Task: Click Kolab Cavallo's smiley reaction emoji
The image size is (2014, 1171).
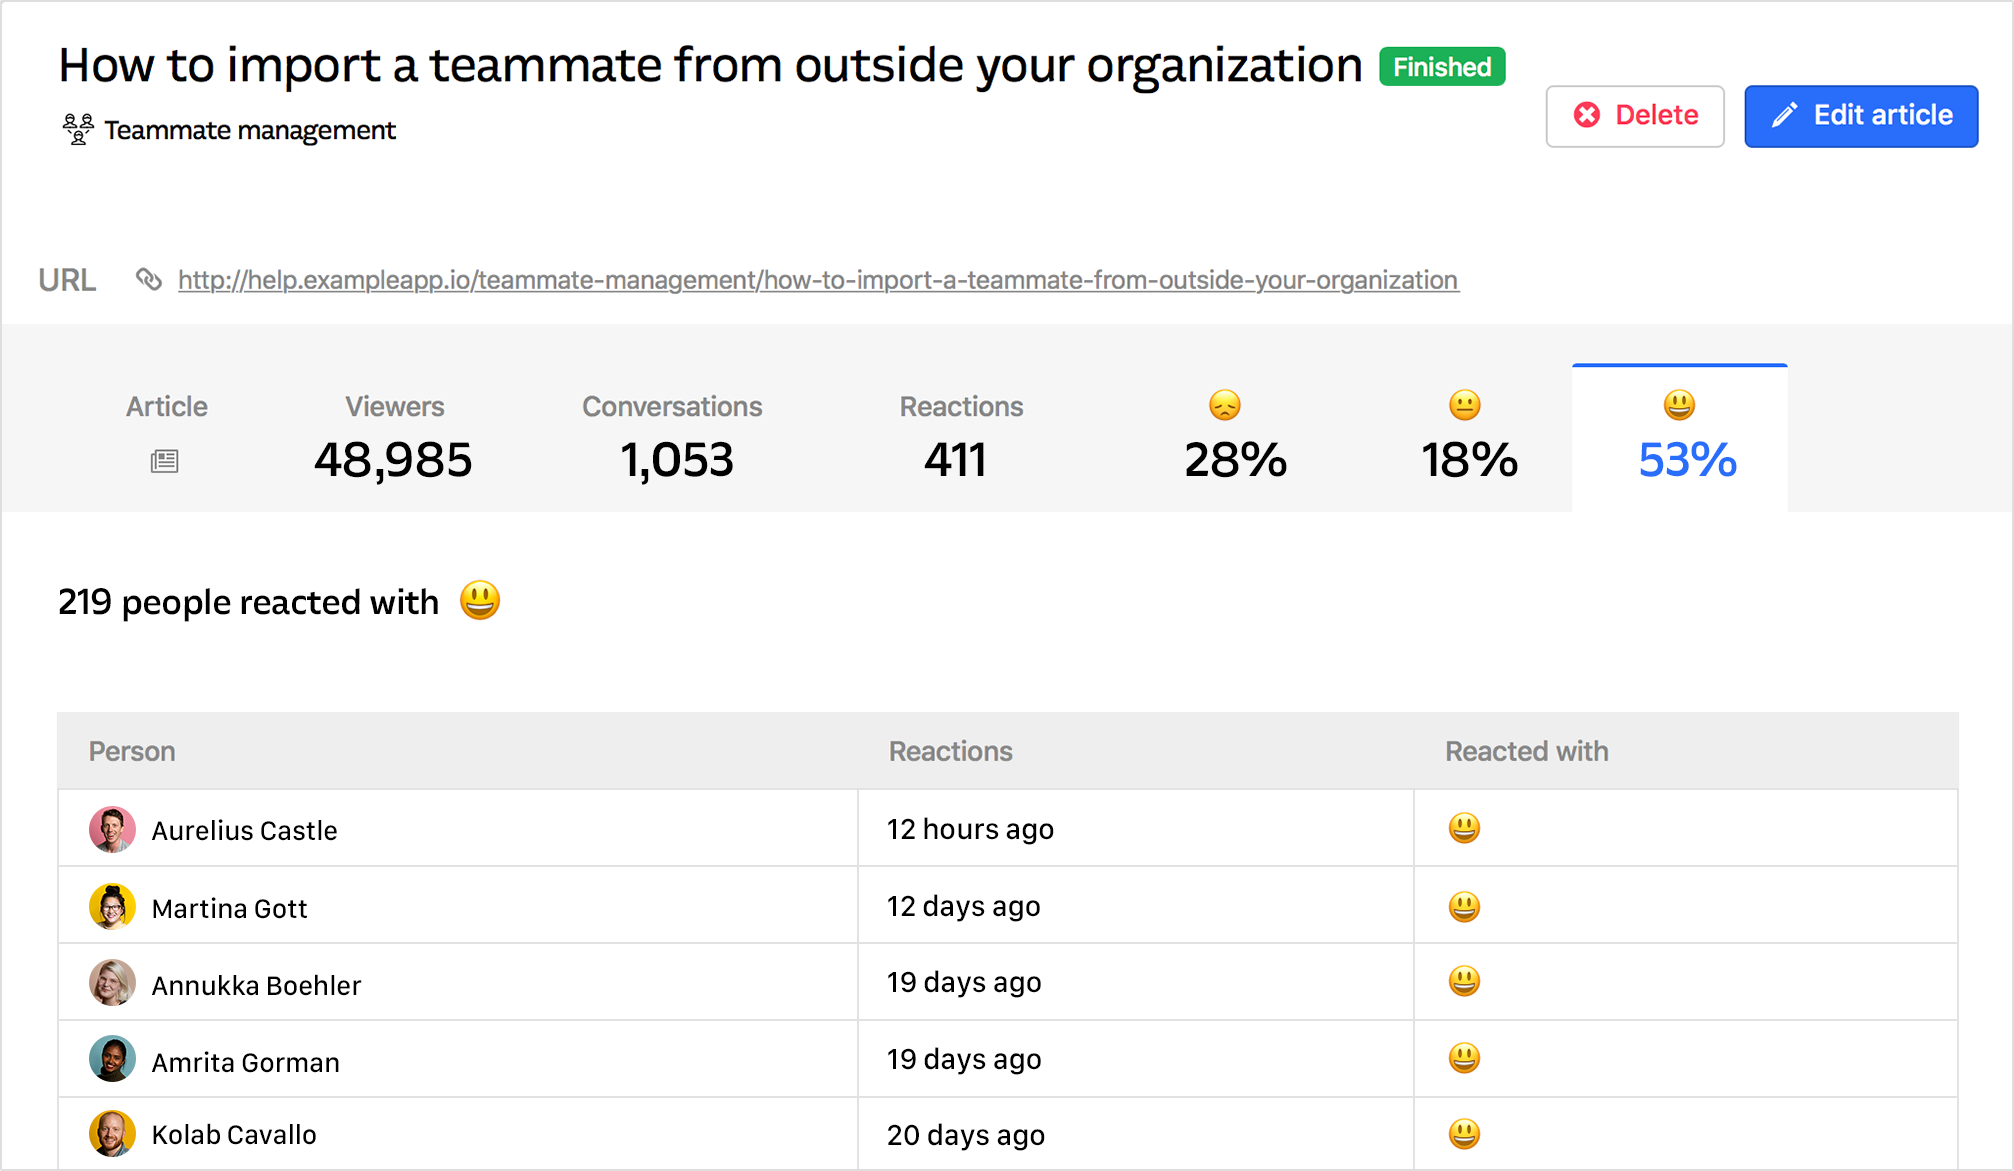Action: pos(1464,1134)
